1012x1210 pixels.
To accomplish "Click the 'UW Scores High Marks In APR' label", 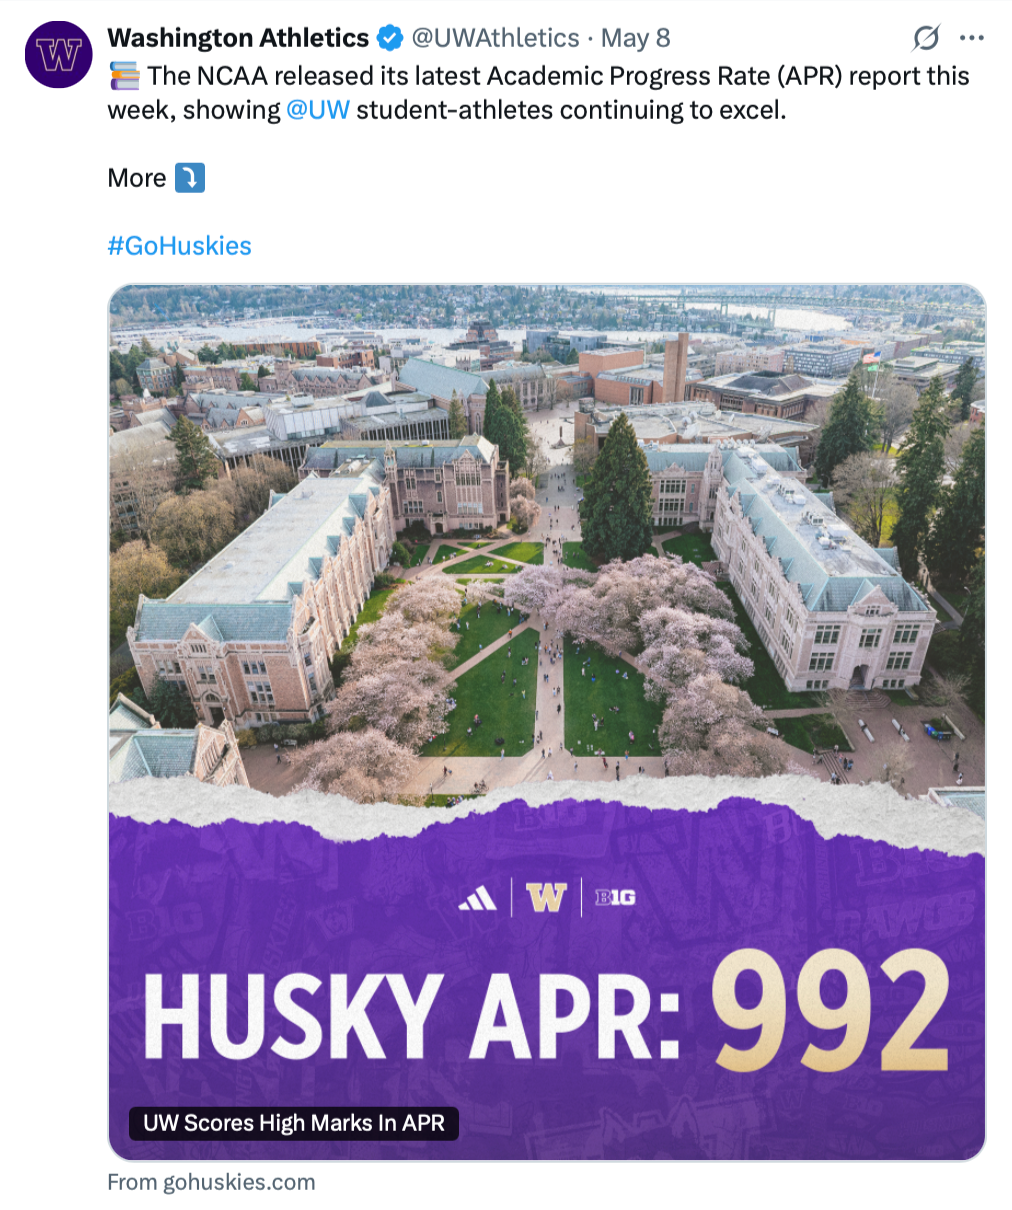I will coord(294,1123).
